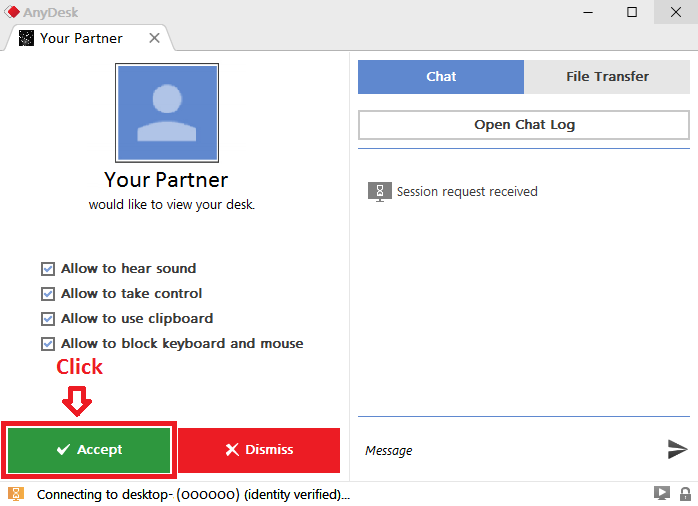This screenshot has height=506, width=698.
Task: Uncheck Allow to hear sound
Action: [48, 269]
